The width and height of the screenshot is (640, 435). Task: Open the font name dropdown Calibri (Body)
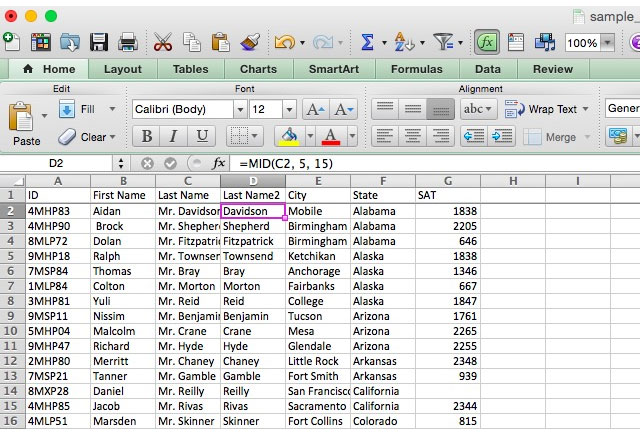(x=240, y=109)
